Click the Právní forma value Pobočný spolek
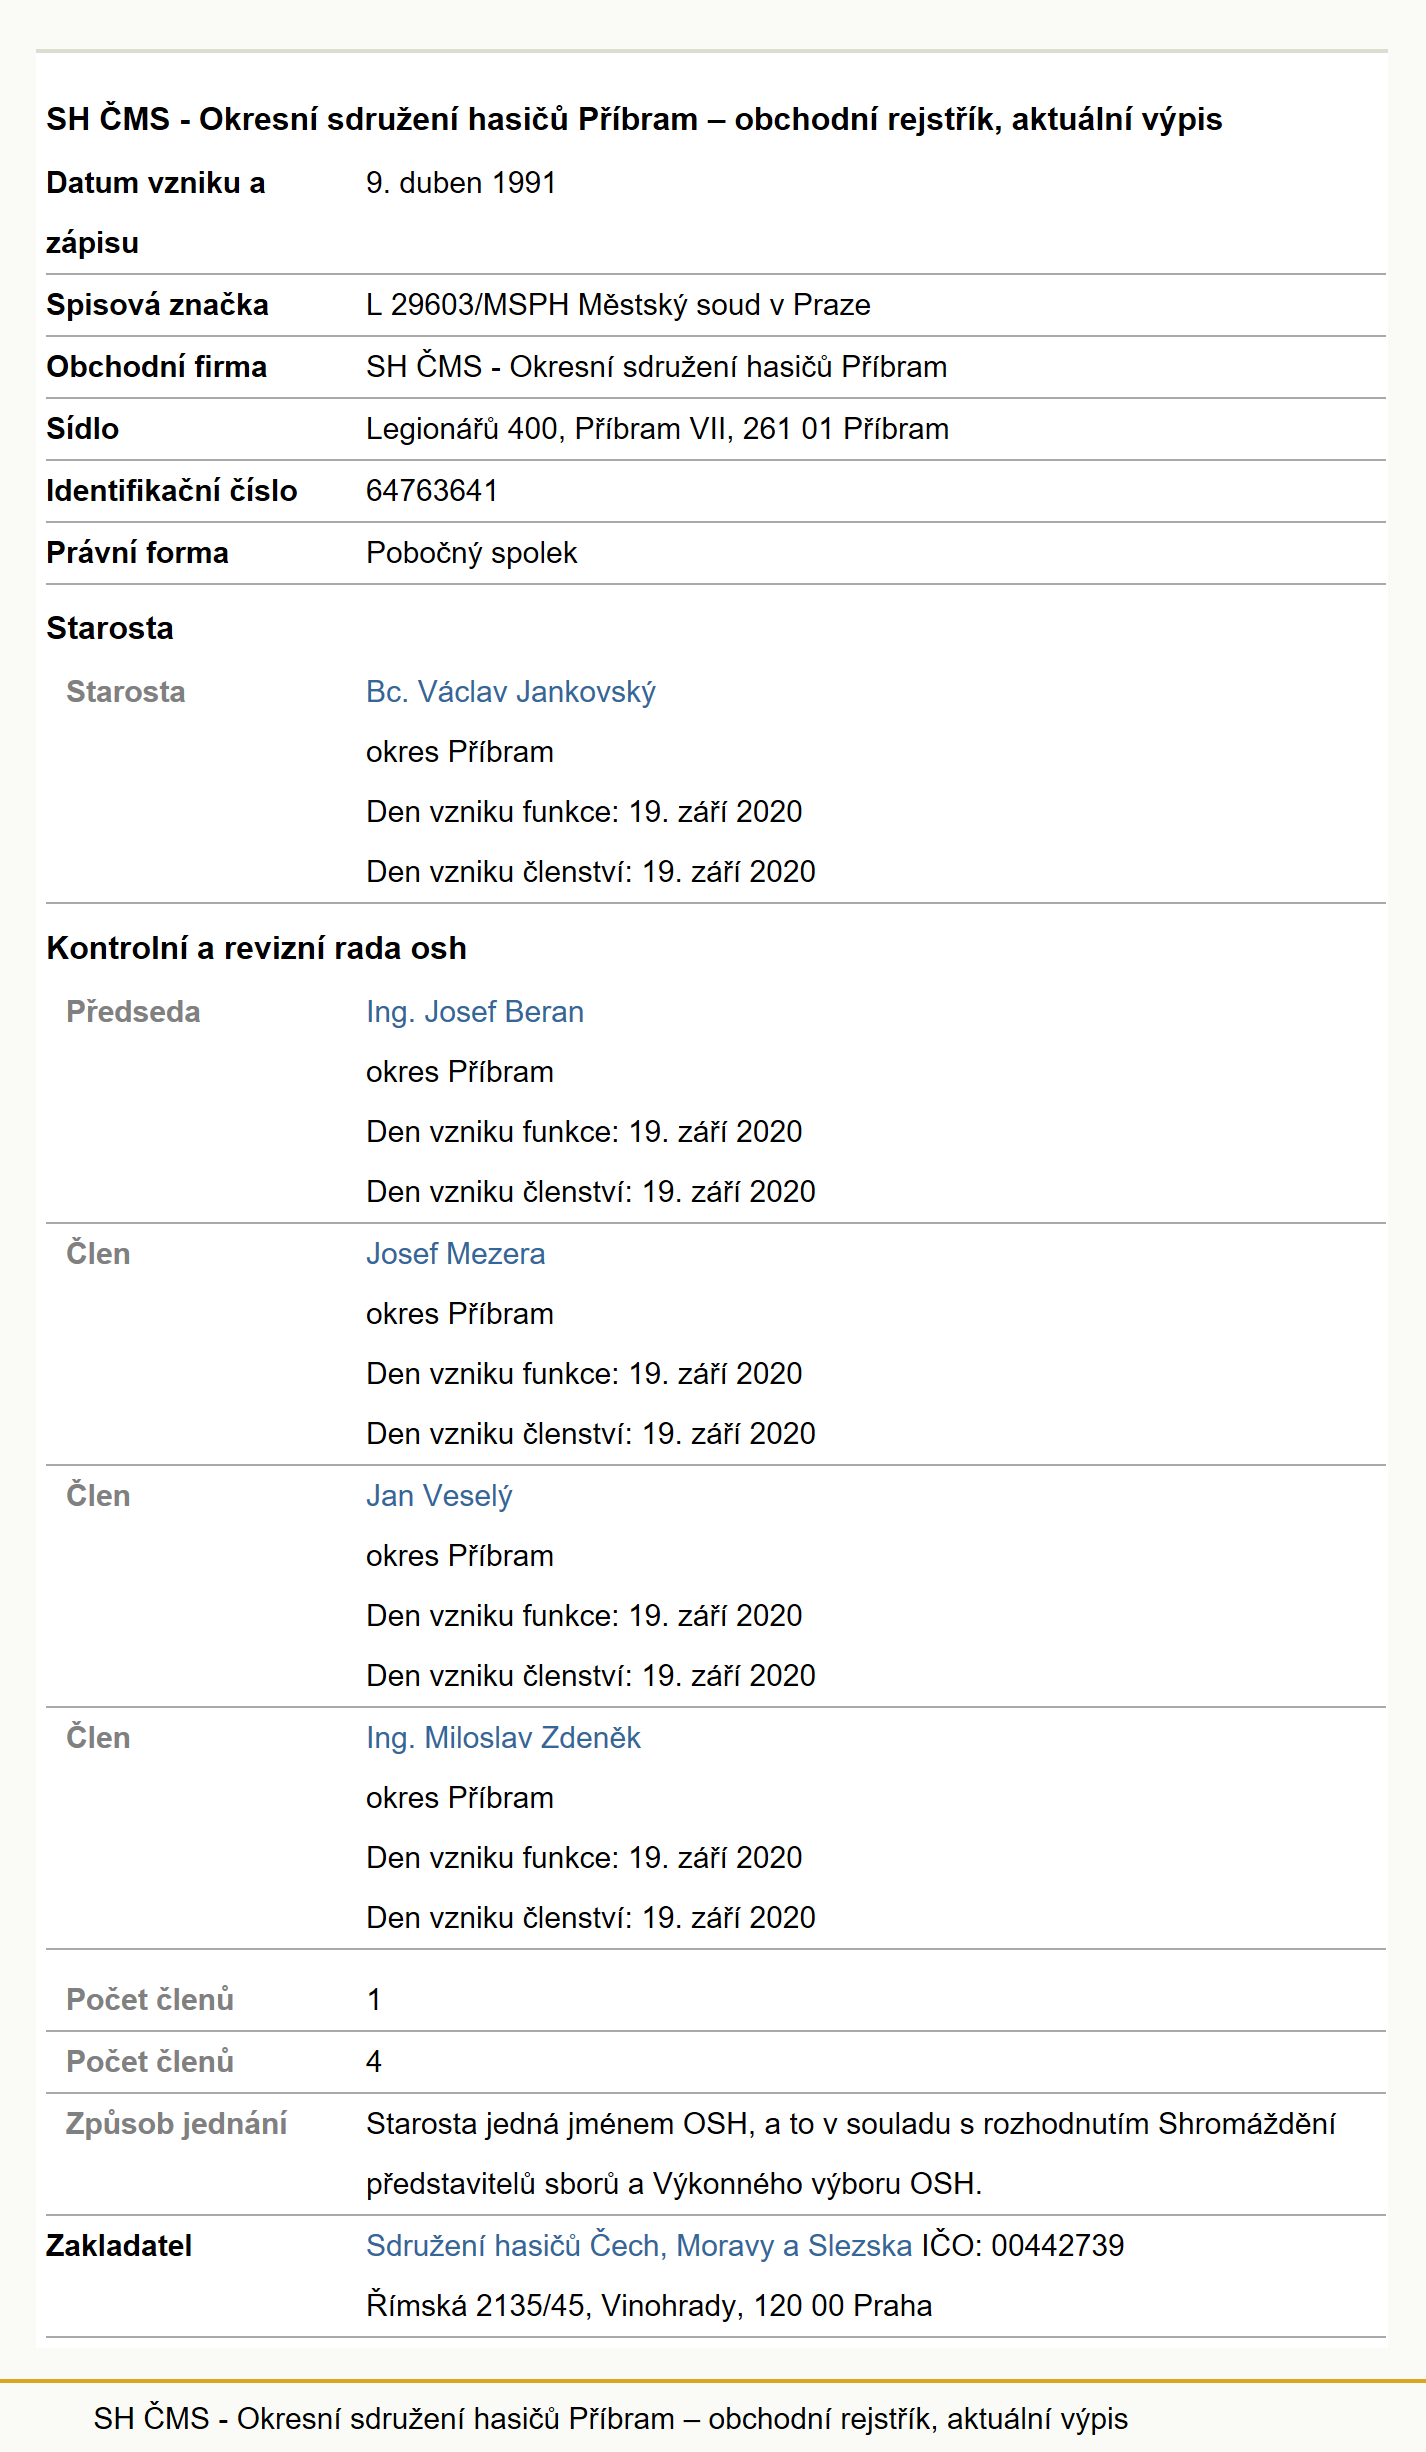1426x2452 pixels. click(471, 553)
